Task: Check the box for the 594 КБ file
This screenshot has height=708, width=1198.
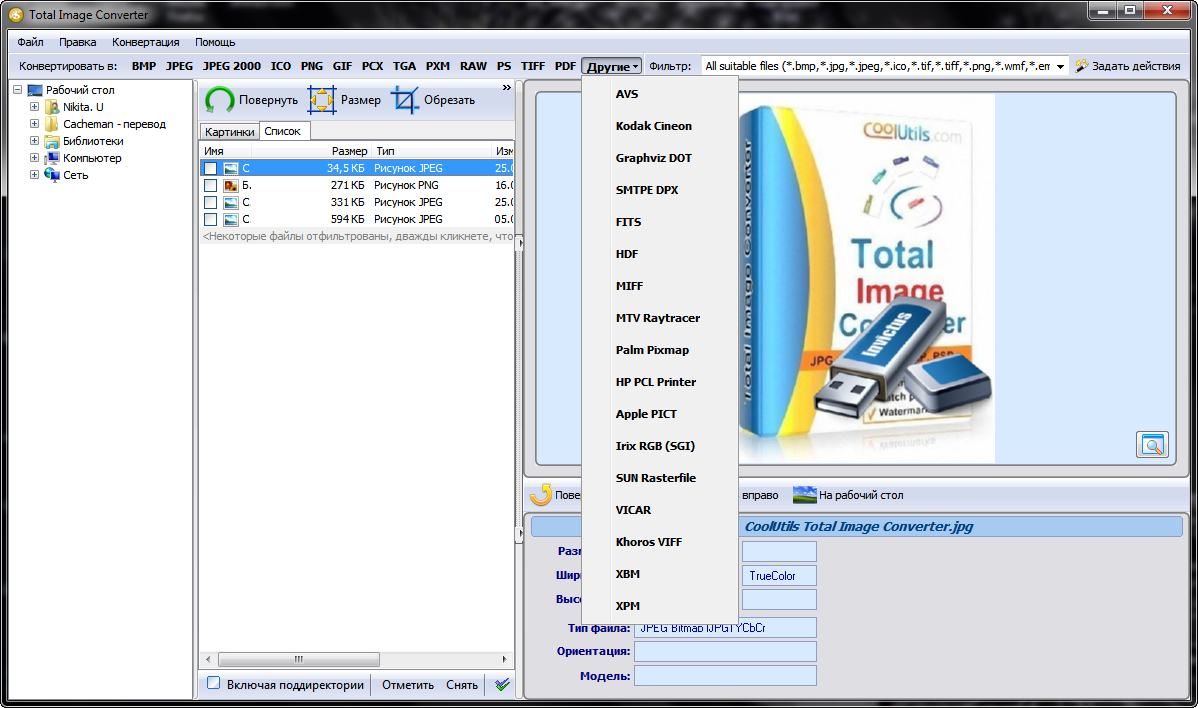Action: click(211, 219)
